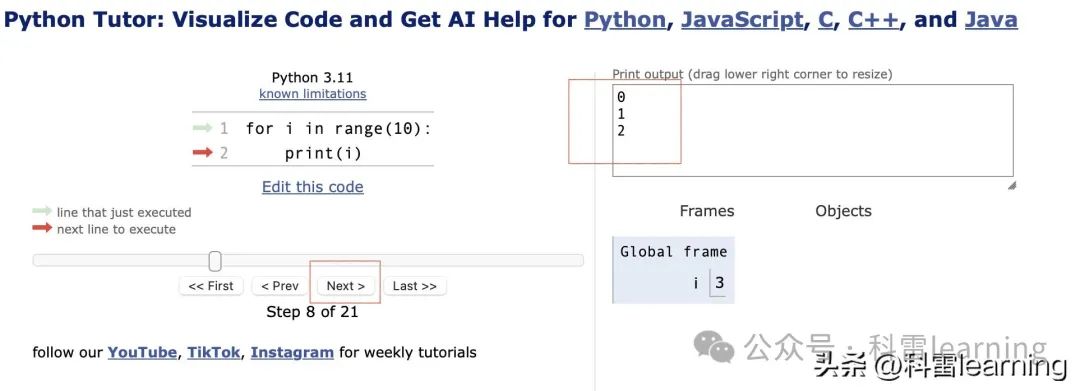Viewport: 1080px width, 391px height.
Task: Jump to end with Last >> button
Action: [x=415, y=286]
